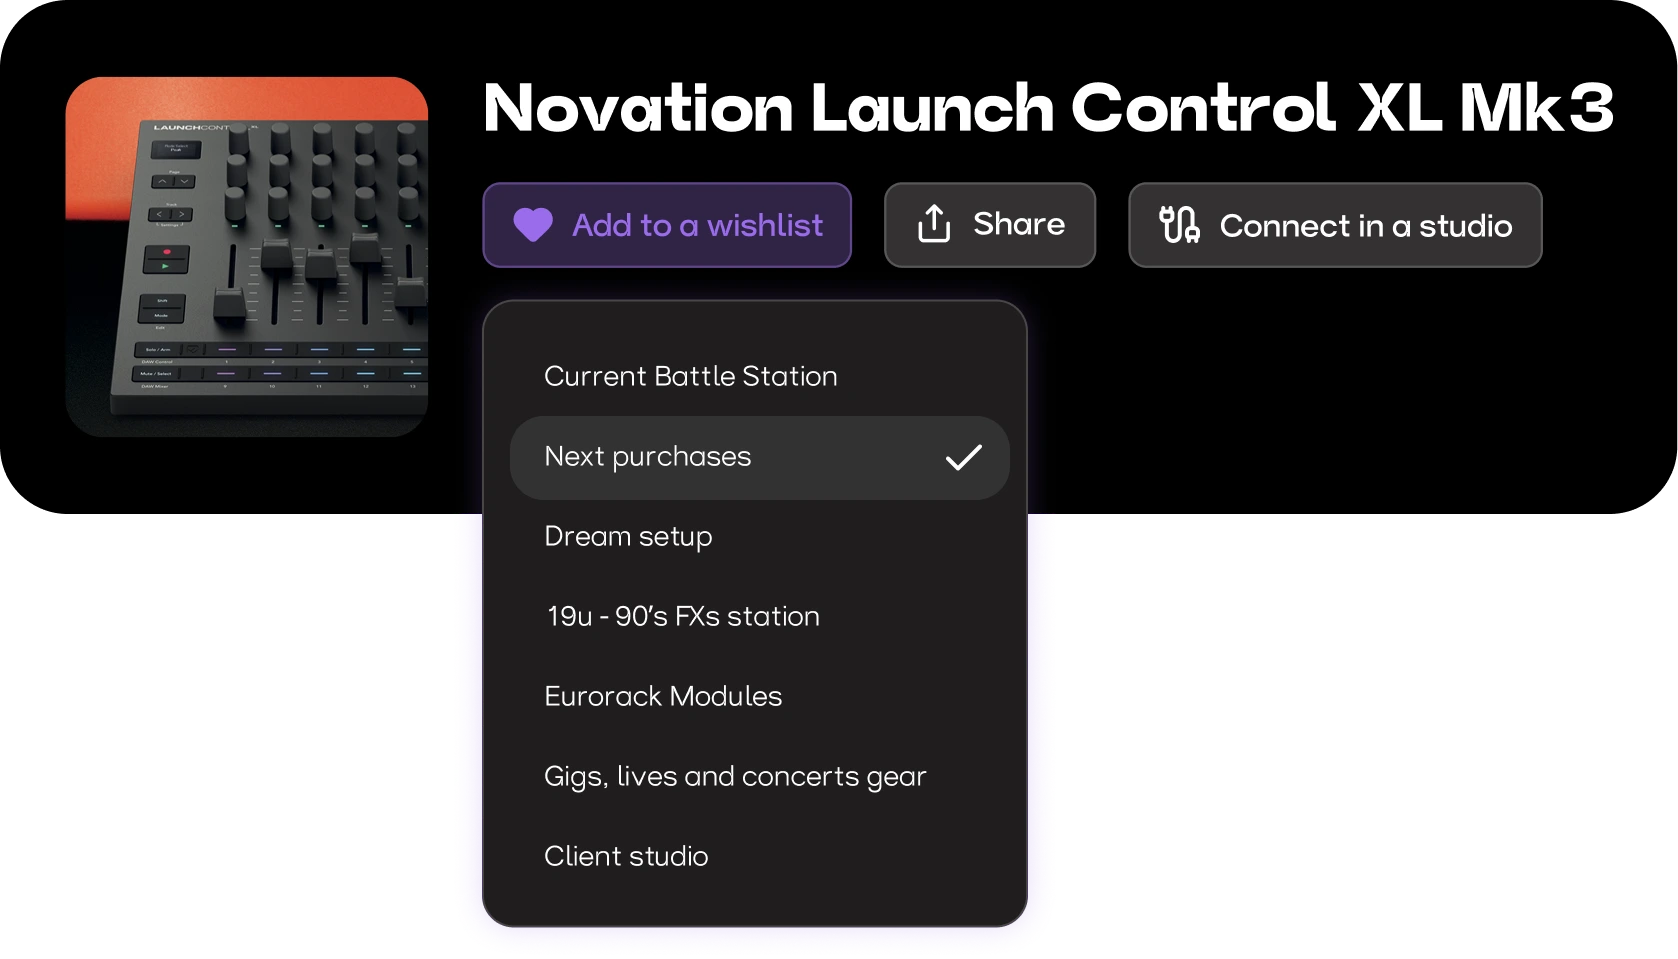Image resolution: width=1678 pixels, height=959 pixels.
Task: Pick 19u - 90's FXs station list
Action: (759, 617)
